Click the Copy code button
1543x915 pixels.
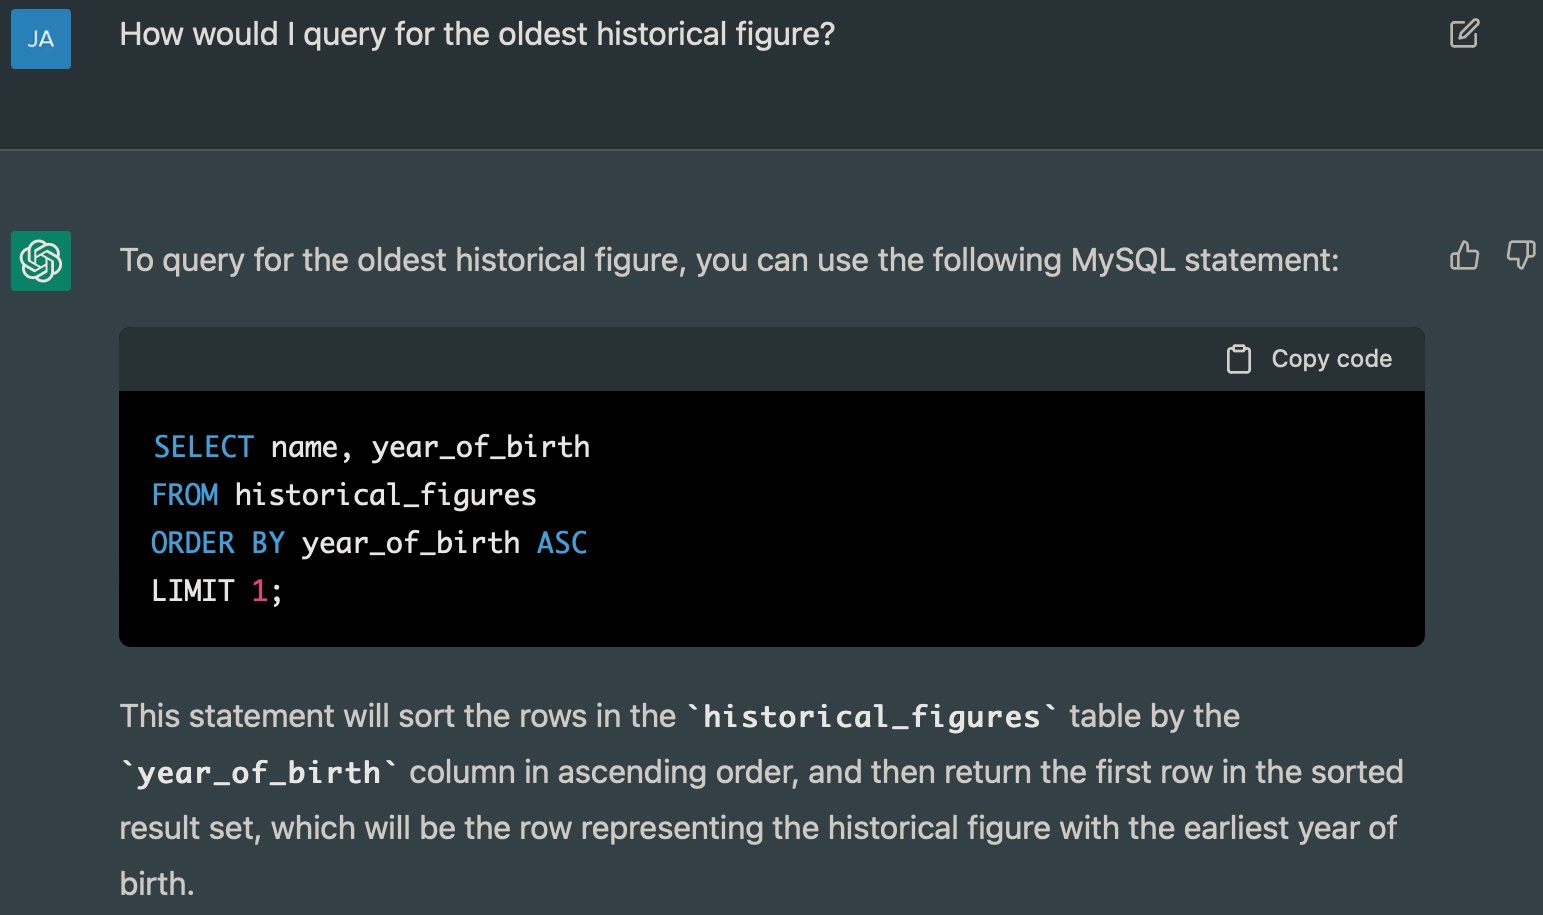tap(1308, 358)
